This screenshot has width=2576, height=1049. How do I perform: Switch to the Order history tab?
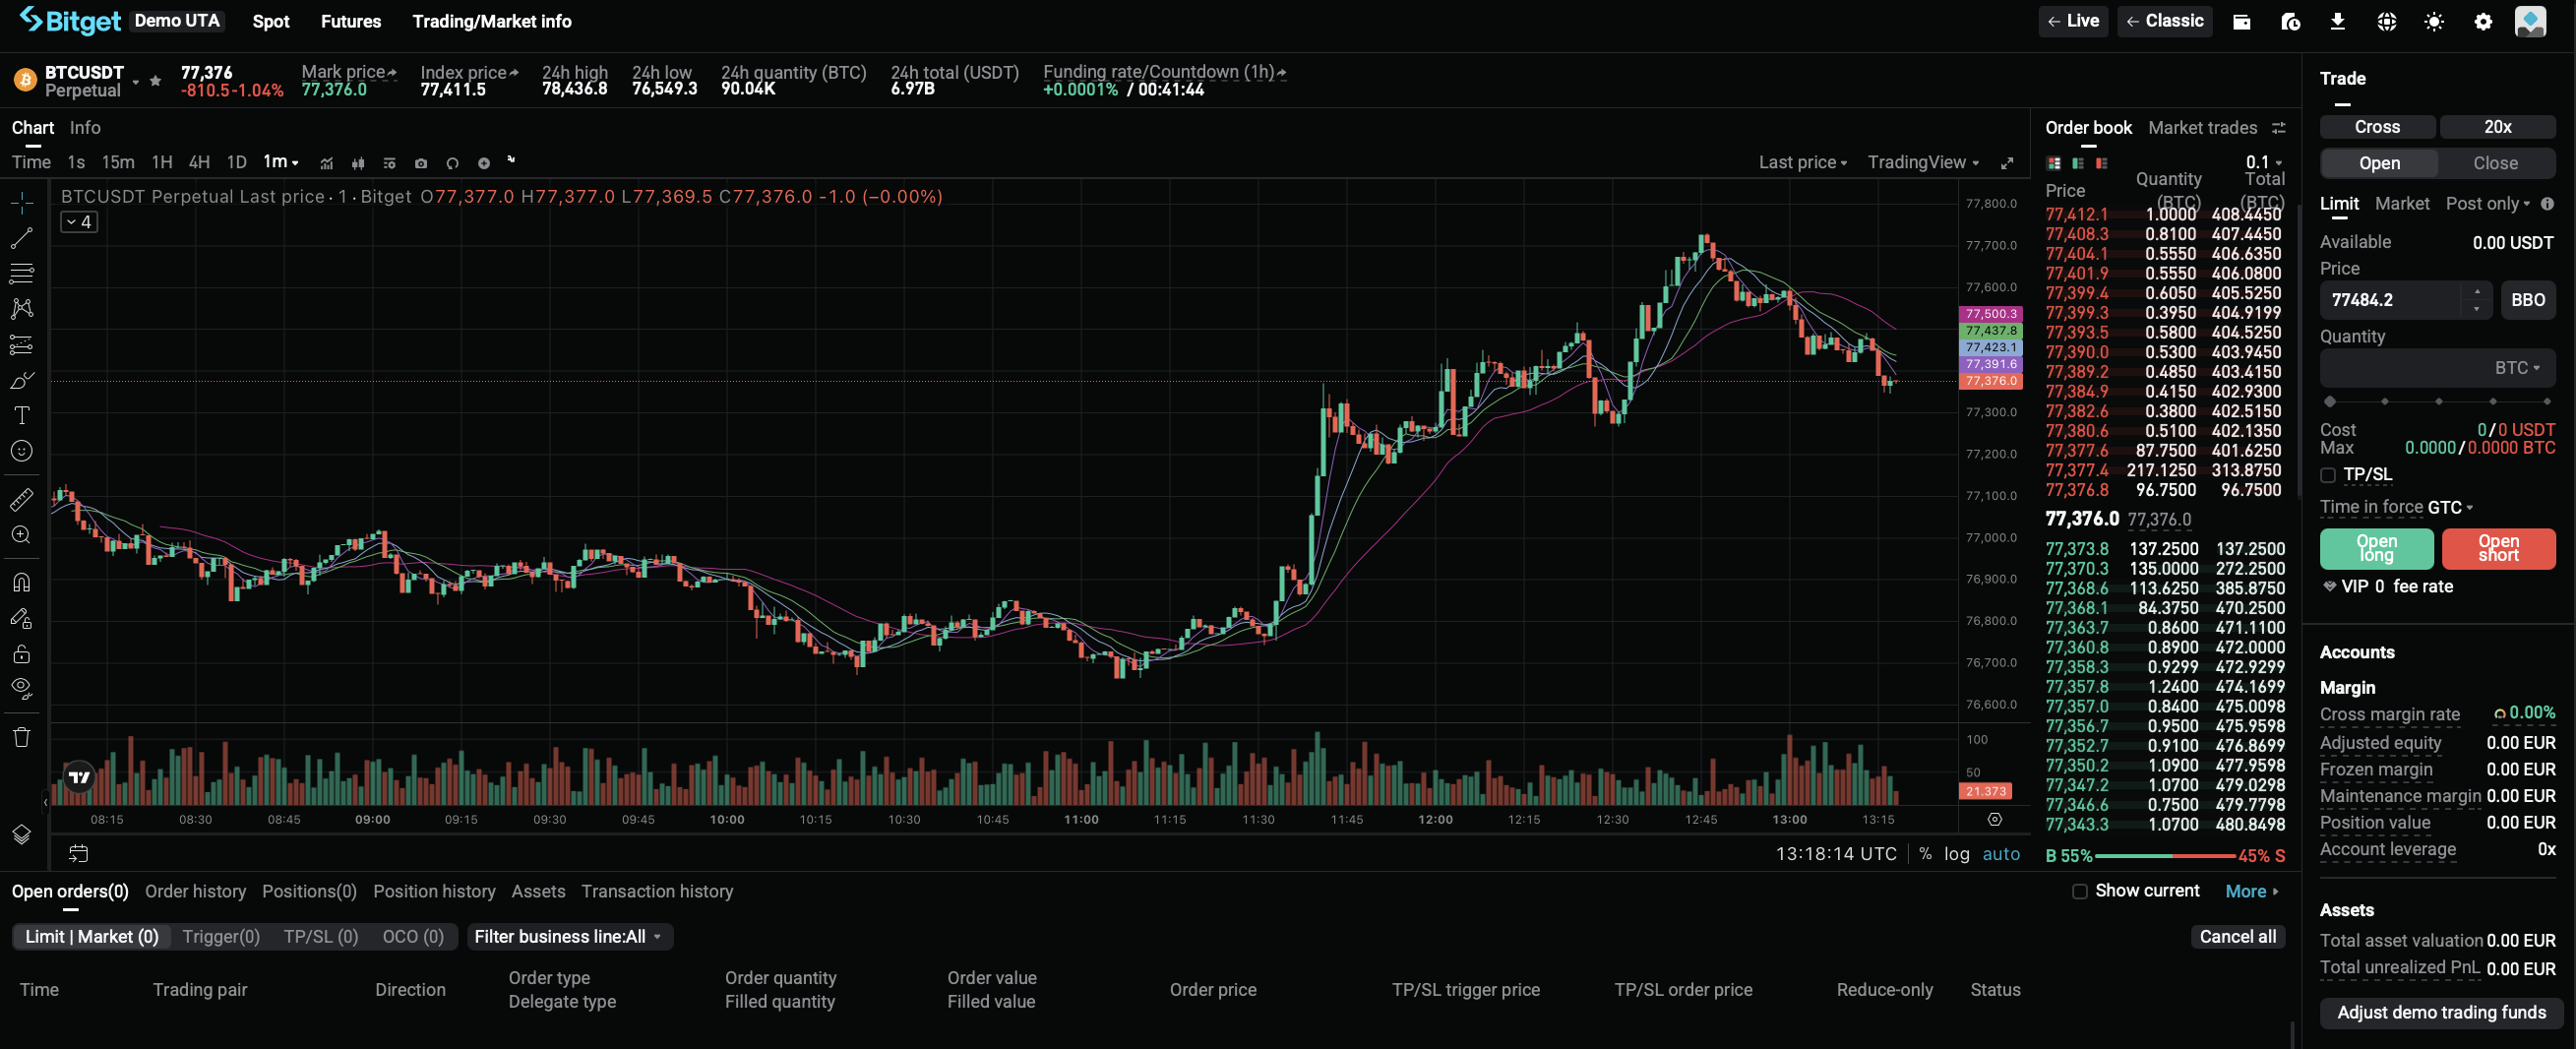tap(195, 891)
